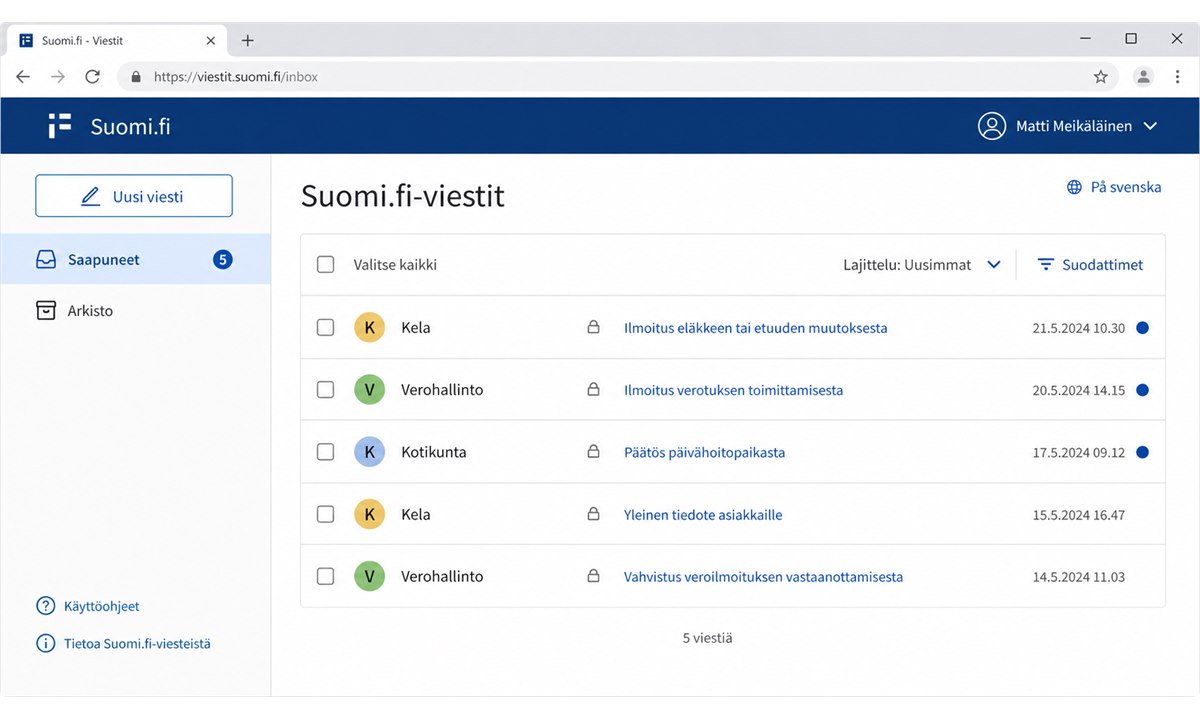This screenshot has width=1200, height=720.
Task: Open the browser profile icon
Action: 1144,76
